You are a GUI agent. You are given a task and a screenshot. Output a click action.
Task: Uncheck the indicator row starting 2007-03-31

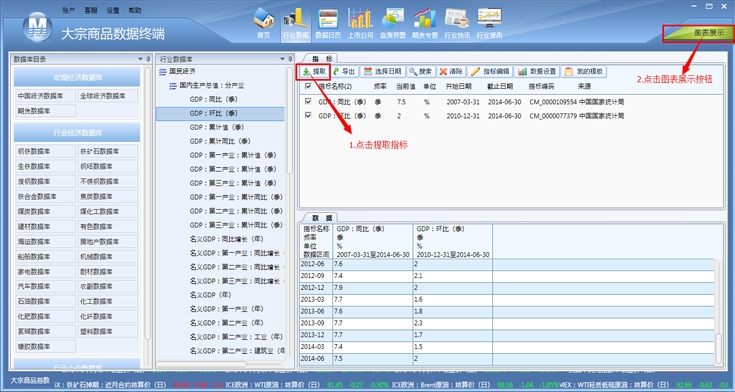click(x=308, y=101)
